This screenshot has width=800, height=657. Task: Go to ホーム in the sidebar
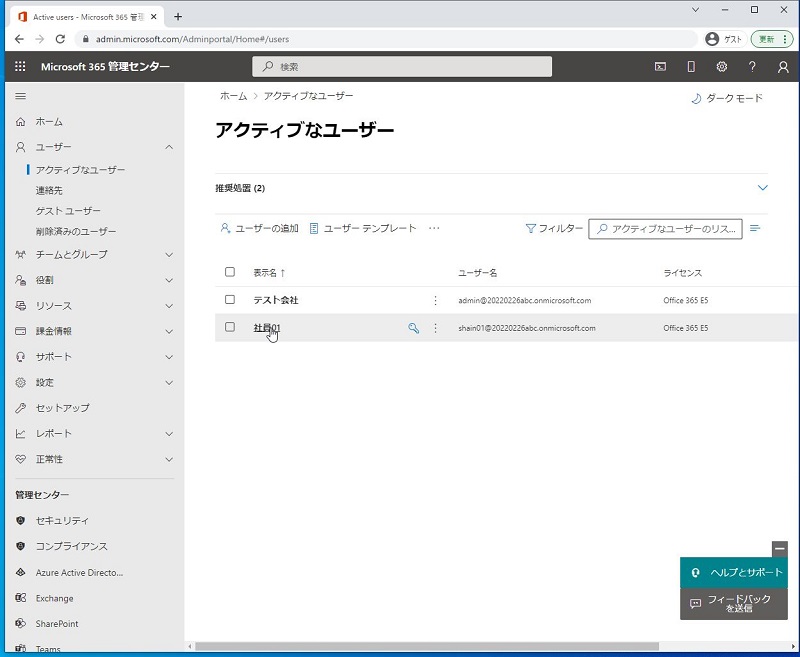[49, 121]
